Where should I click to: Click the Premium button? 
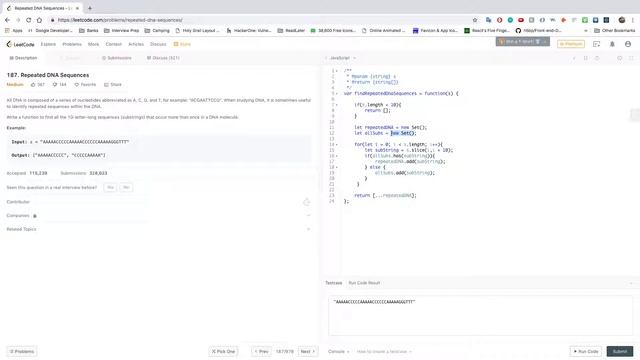click(x=571, y=44)
